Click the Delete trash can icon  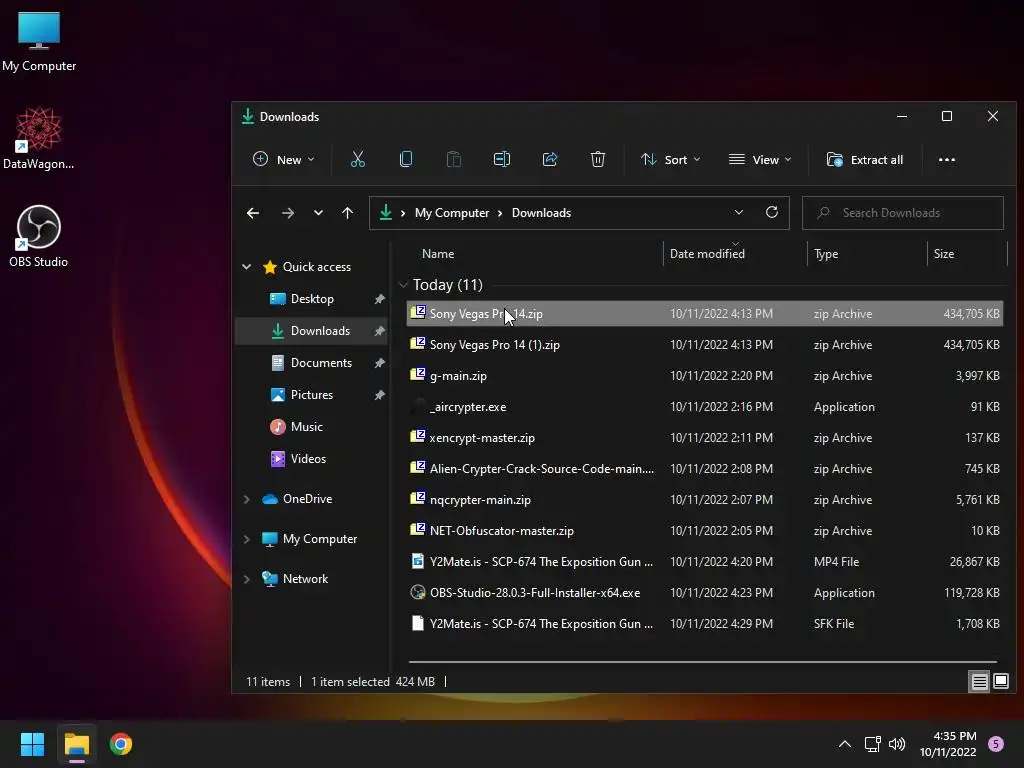click(x=598, y=159)
